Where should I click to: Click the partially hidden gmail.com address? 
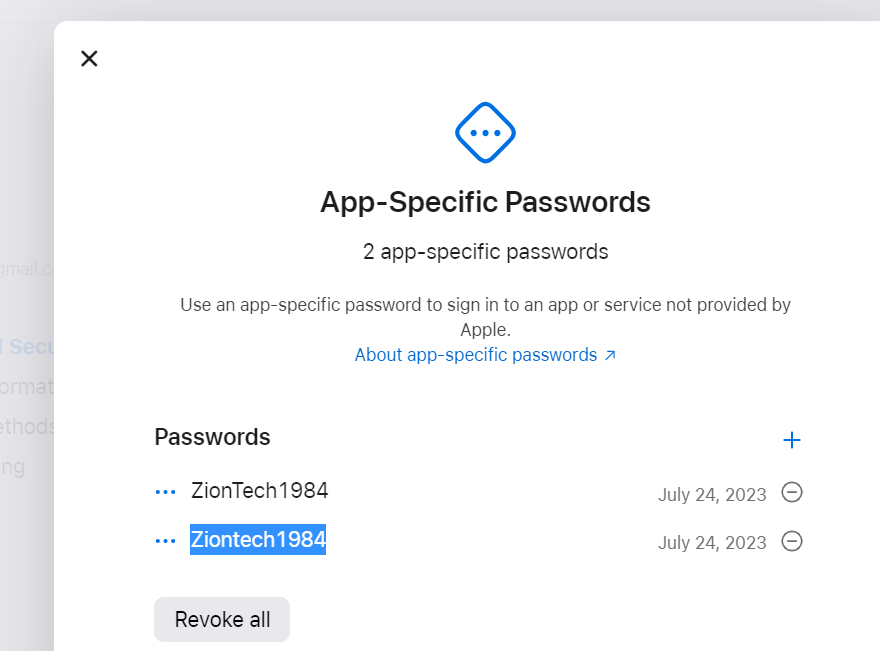[x=26, y=268]
